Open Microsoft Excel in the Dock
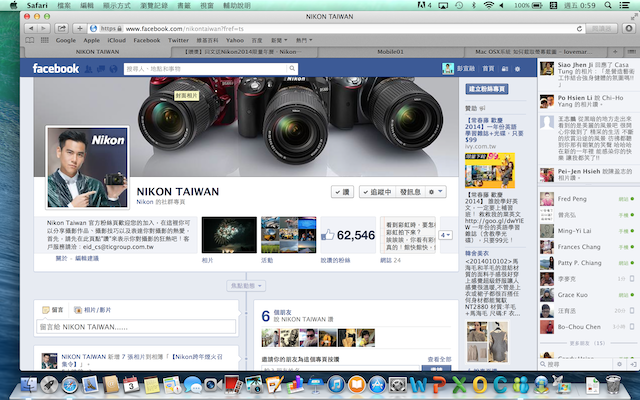The width and height of the screenshot is (640, 400). [x=459, y=384]
